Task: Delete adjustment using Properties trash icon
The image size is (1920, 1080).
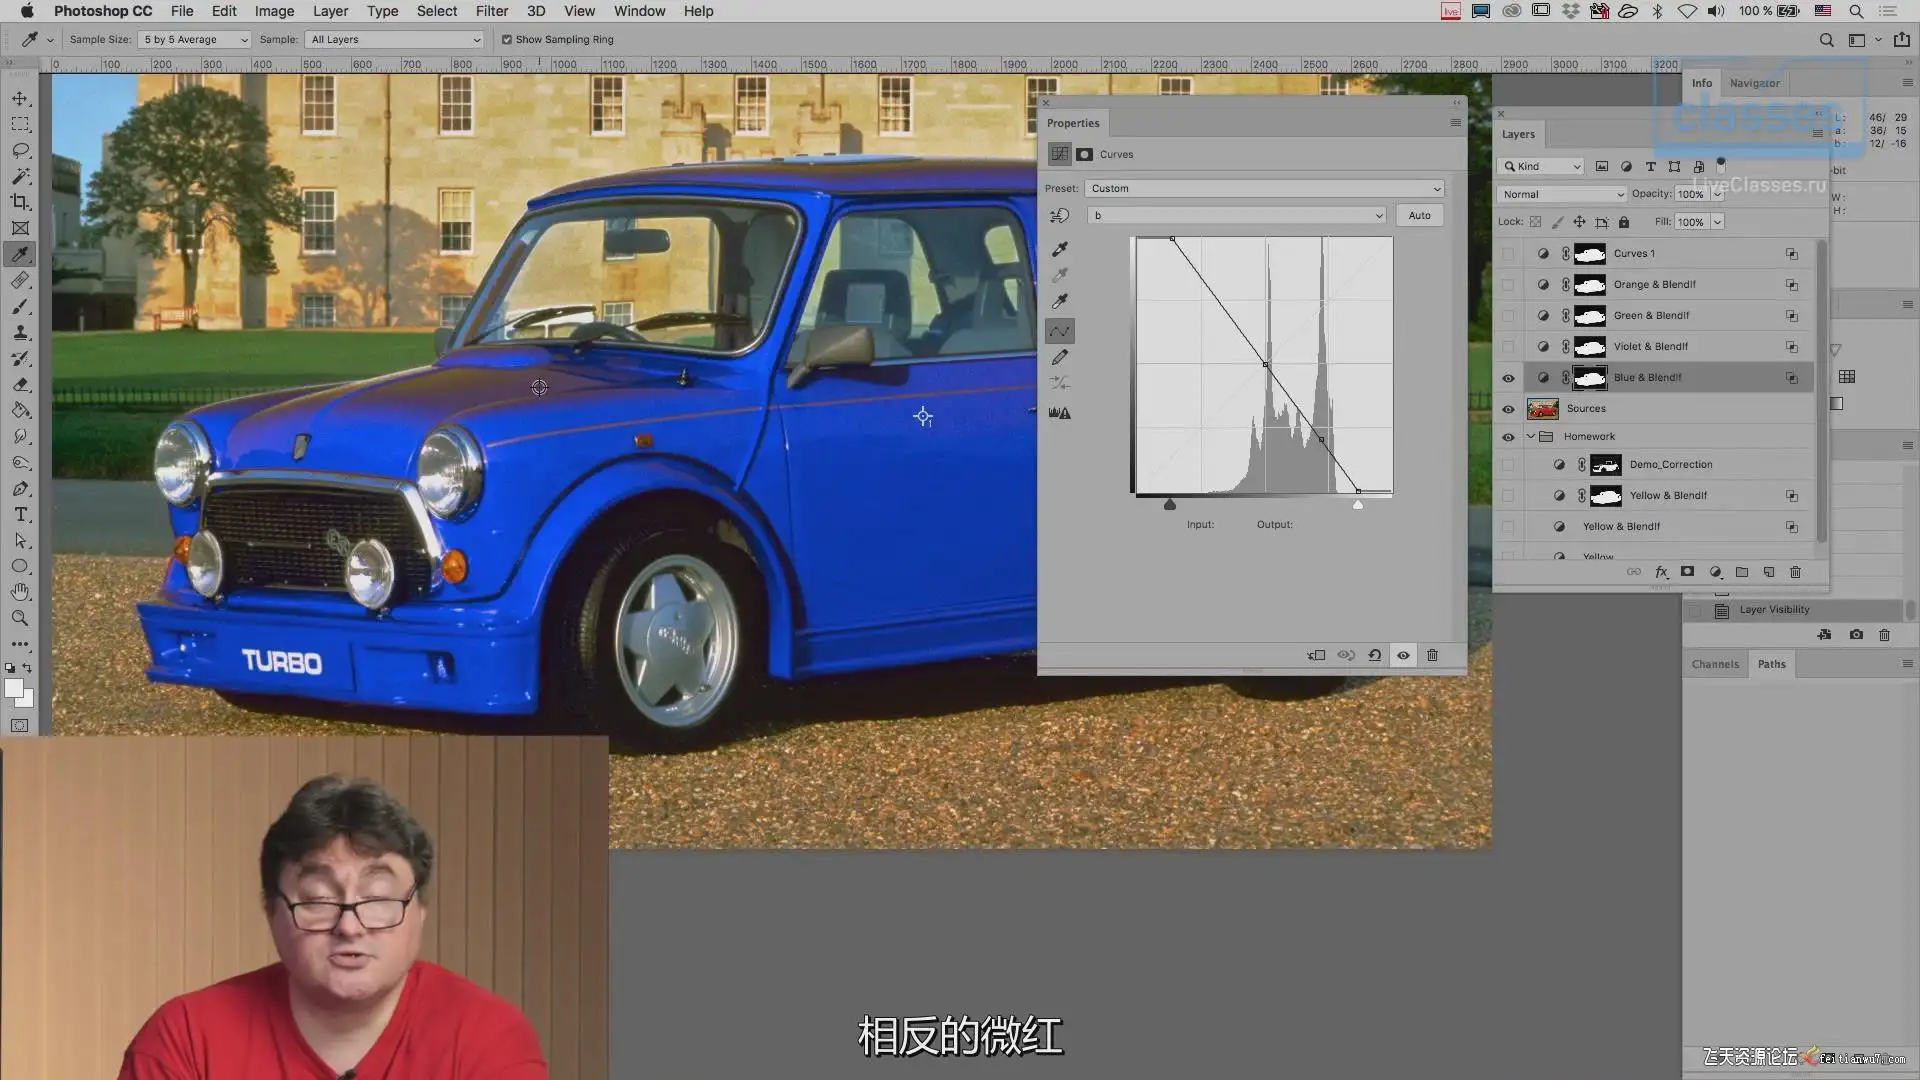Action: (x=1432, y=655)
